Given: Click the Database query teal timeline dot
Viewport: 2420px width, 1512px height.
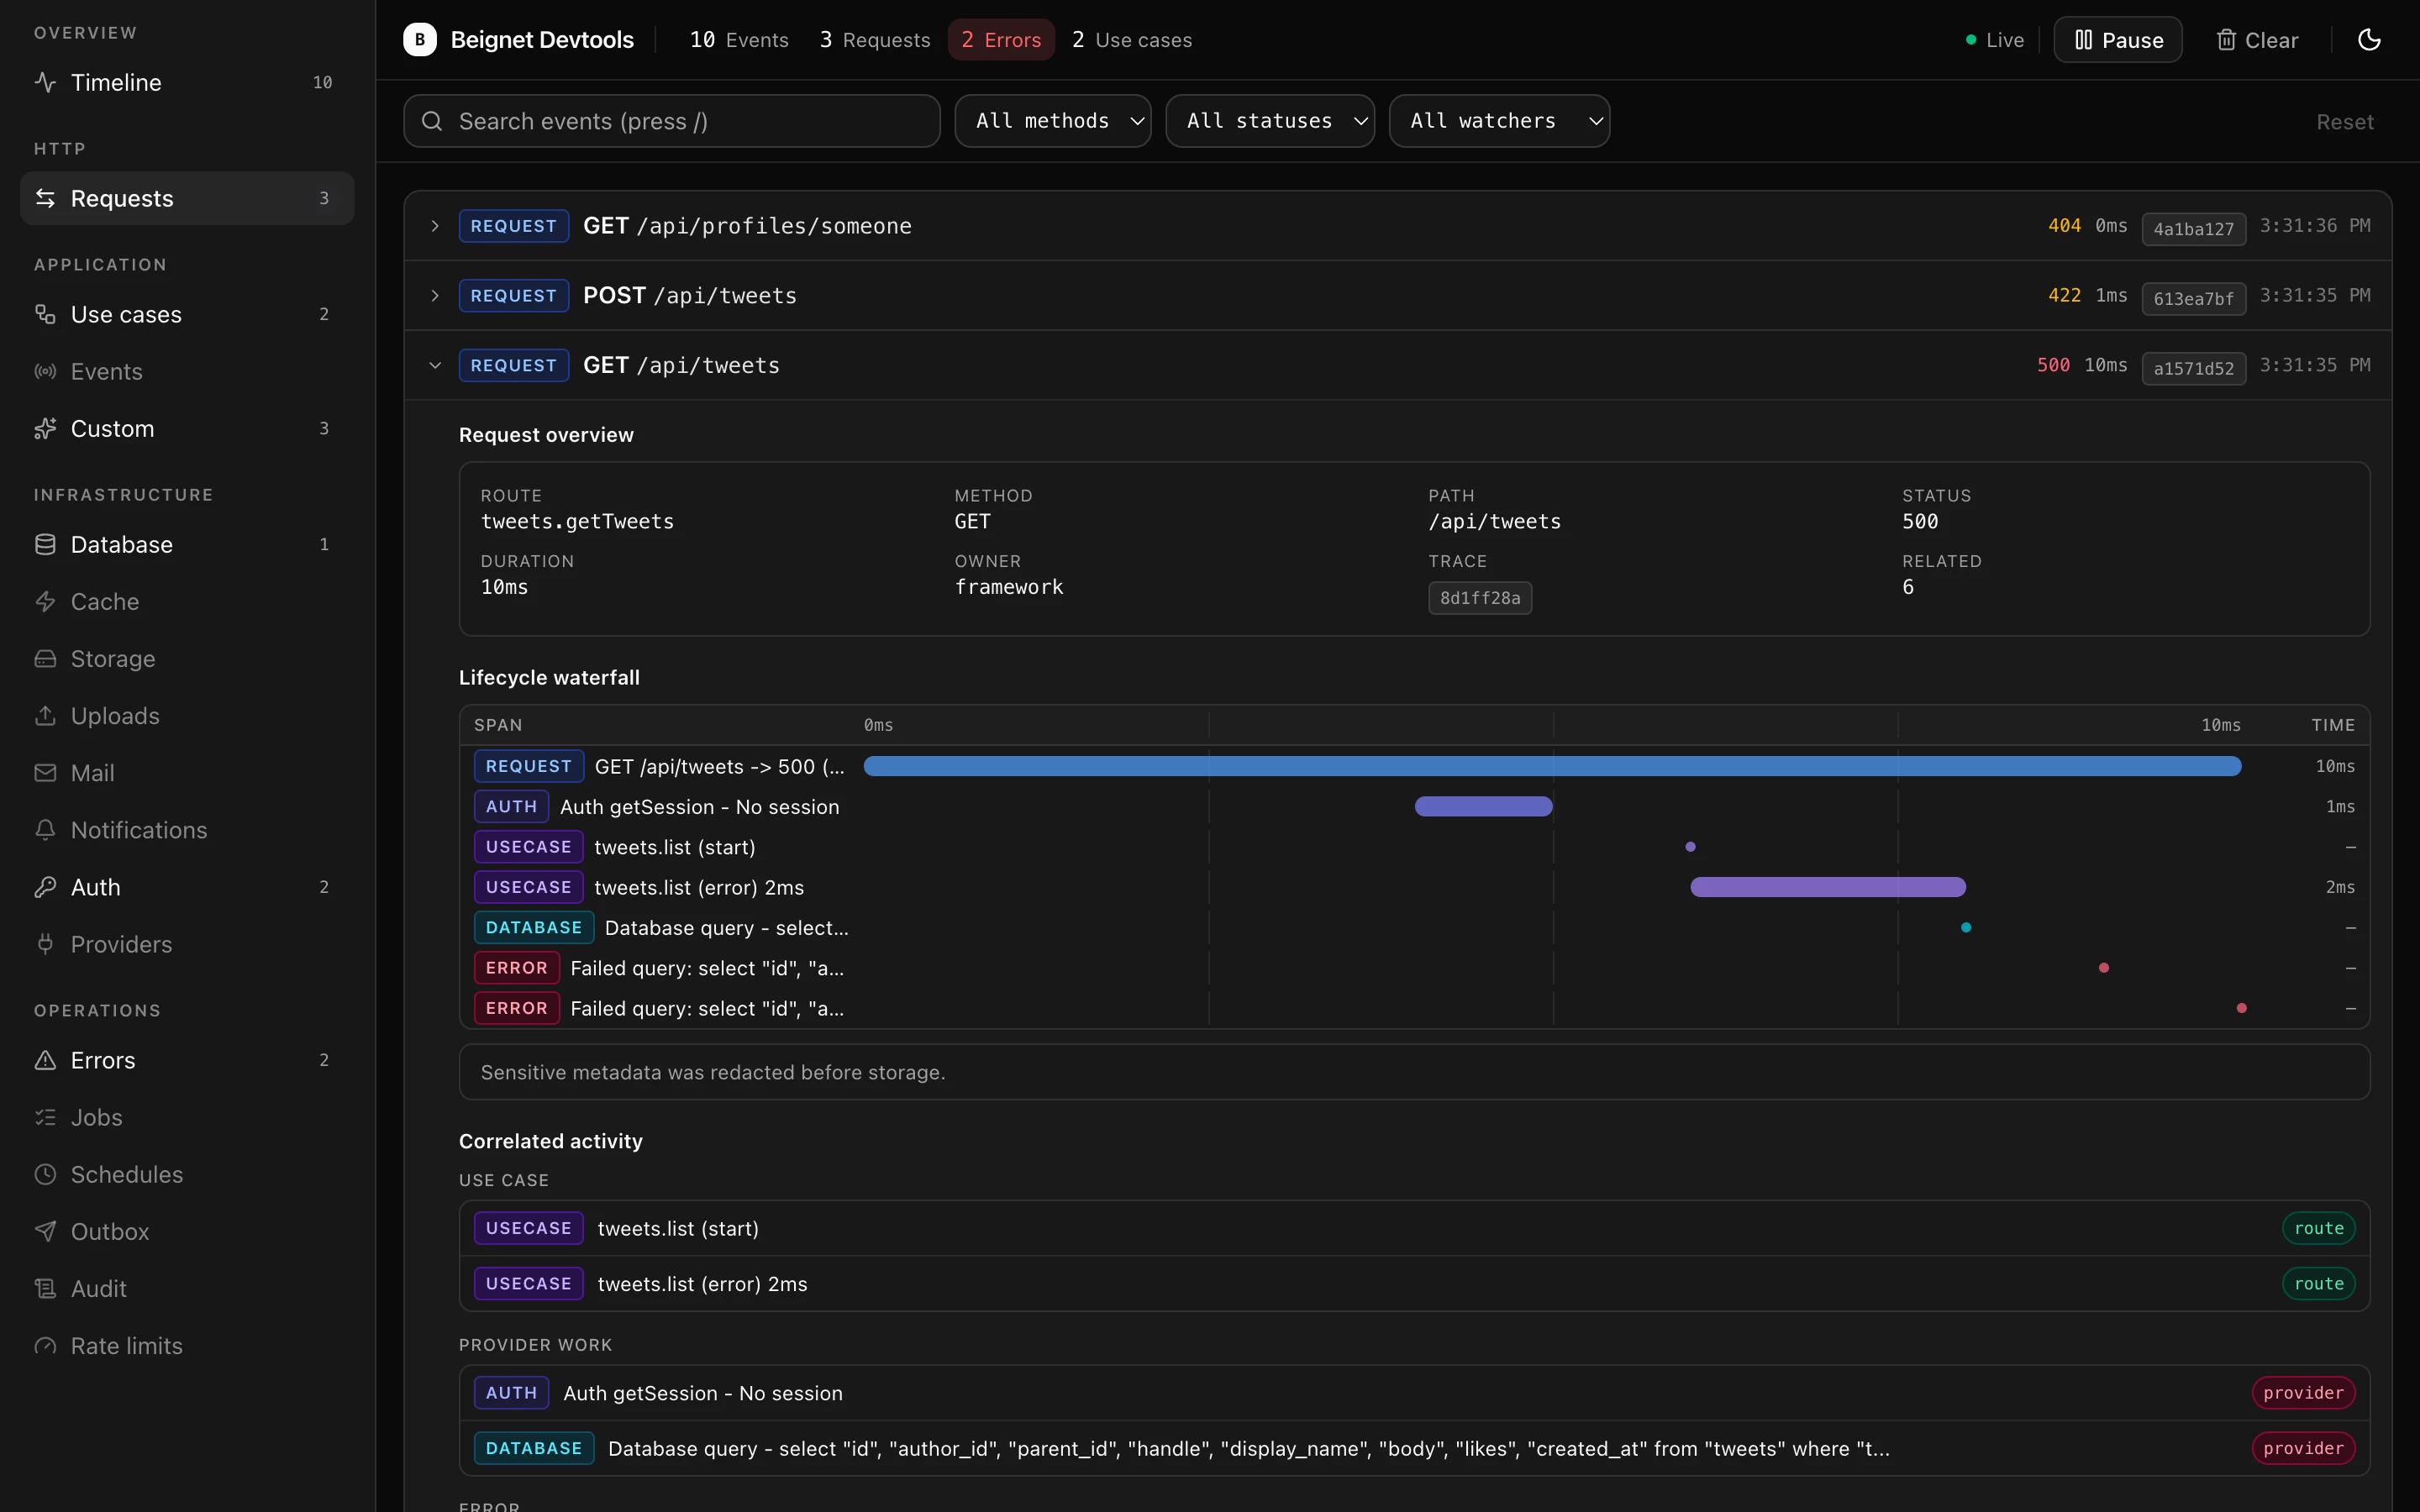Looking at the screenshot, I should [x=1966, y=928].
